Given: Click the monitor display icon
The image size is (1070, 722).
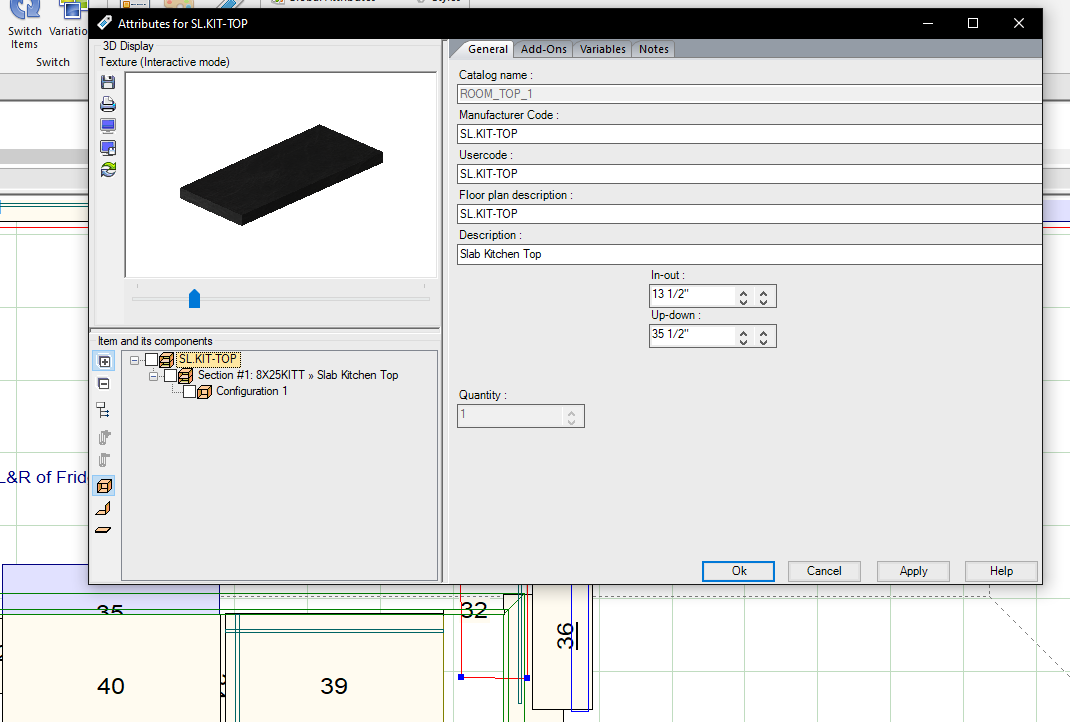Looking at the screenshot, I should pos(108,126).
